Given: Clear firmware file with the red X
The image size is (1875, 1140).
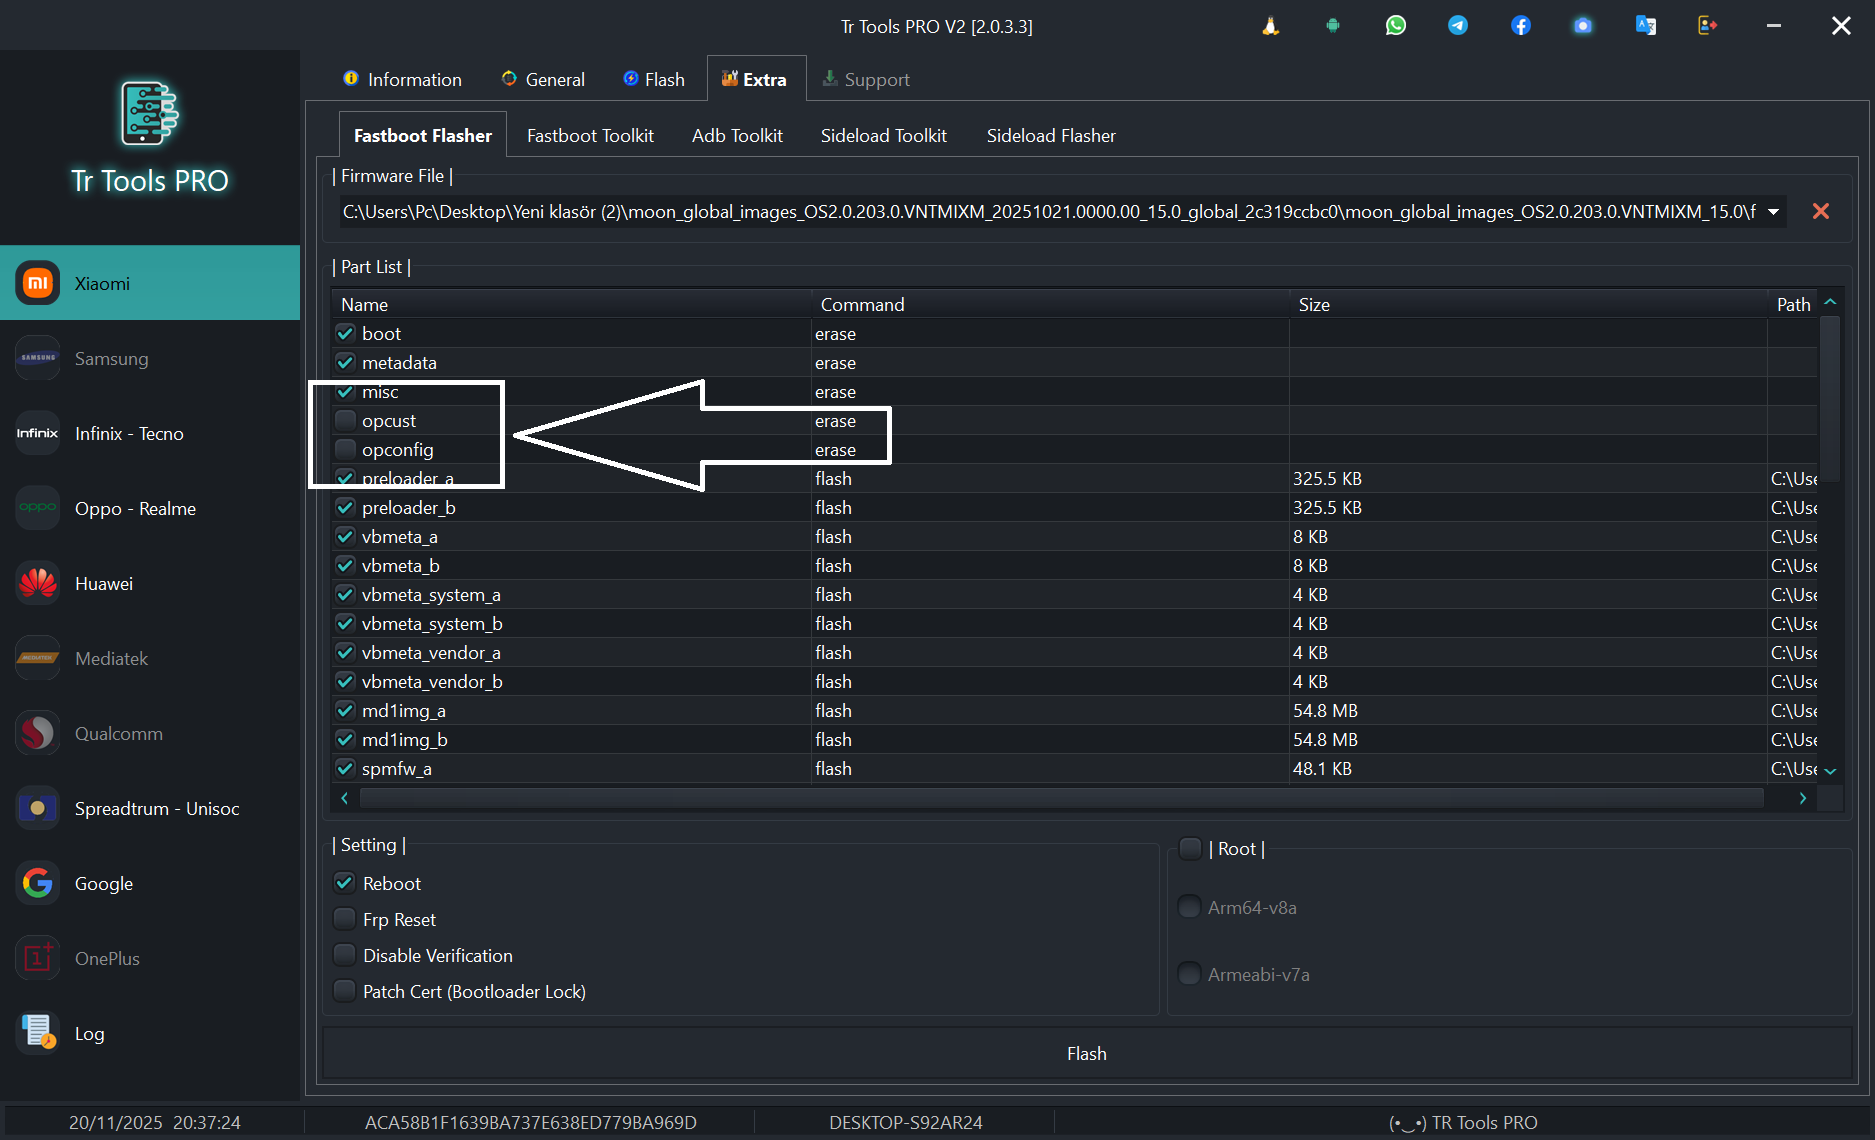Looking at the screenshot, I should tap(1821, 211).
